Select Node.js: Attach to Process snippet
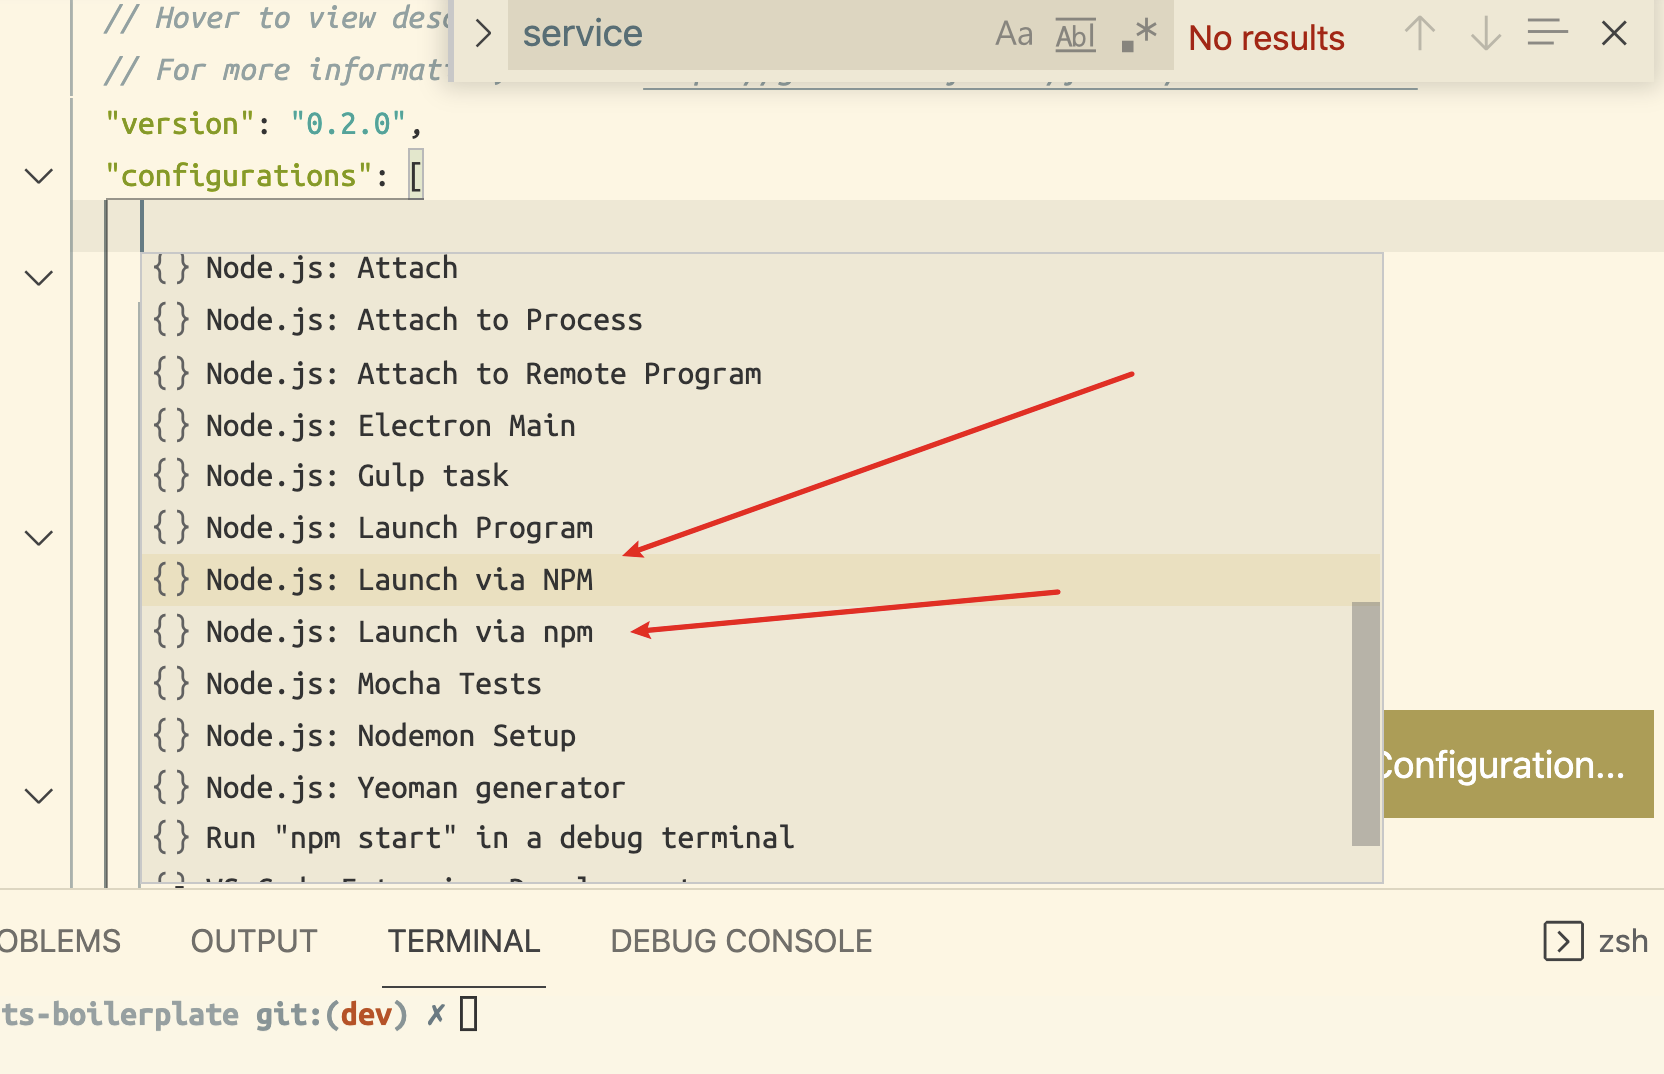The width and height of the screenshot is (1664, 1074). pyautogui.click(x=424, y=320)
